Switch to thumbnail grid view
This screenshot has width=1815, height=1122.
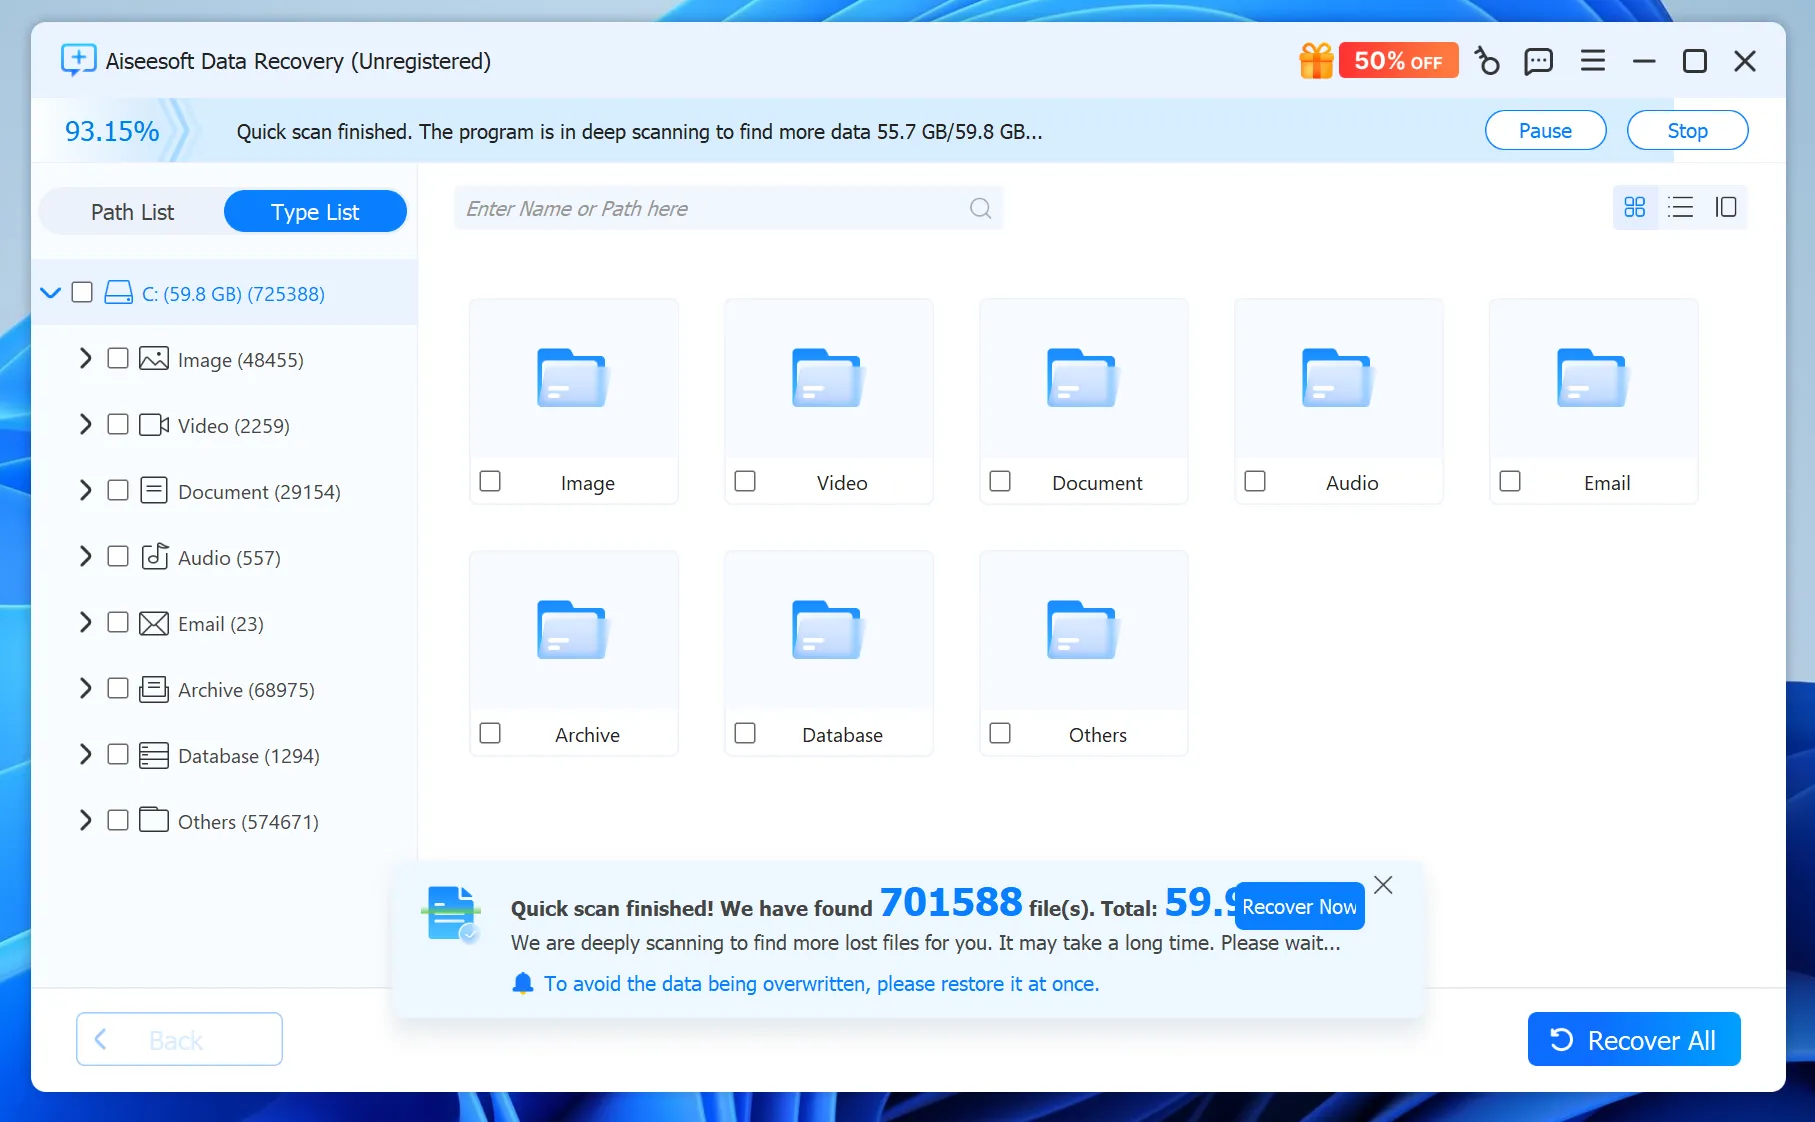(1634, 207)
